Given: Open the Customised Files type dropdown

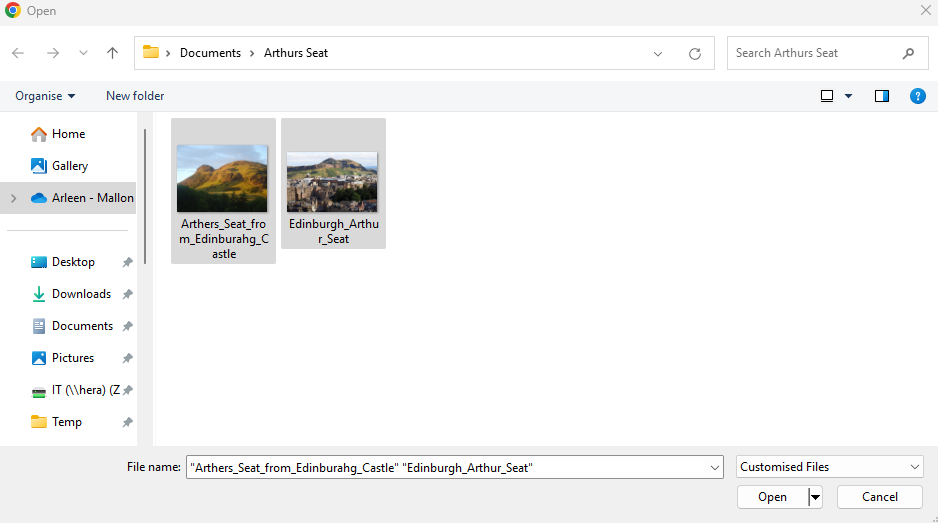Looking at the screenshot, I should coord(830,467).
